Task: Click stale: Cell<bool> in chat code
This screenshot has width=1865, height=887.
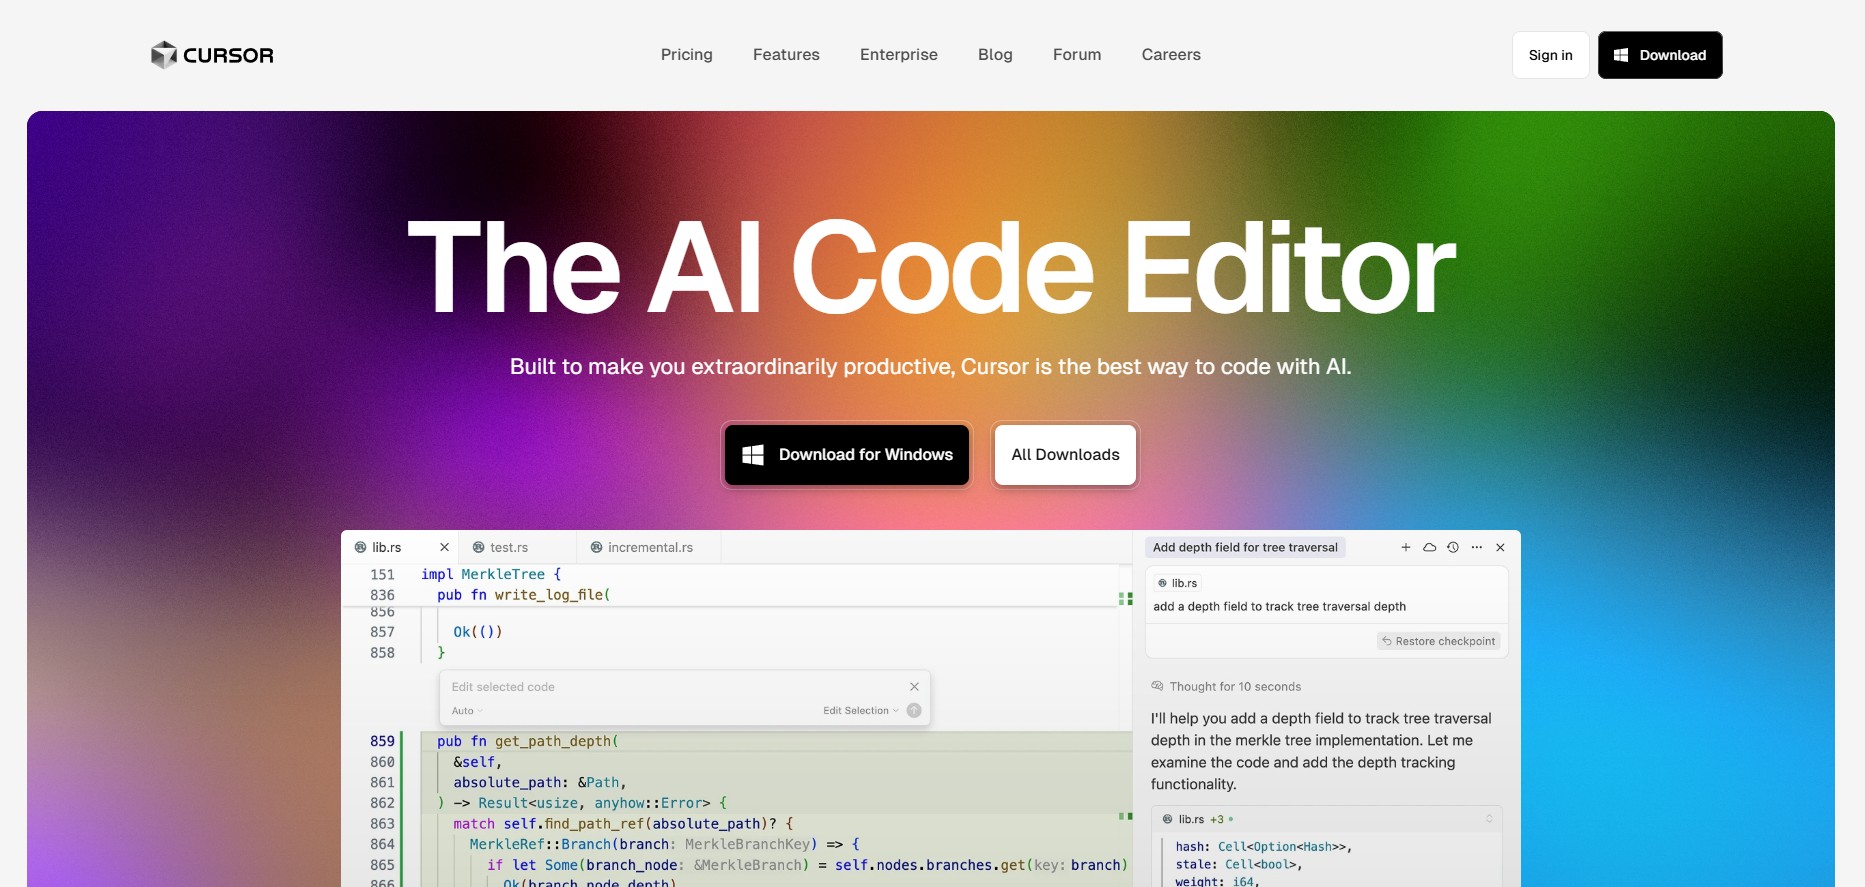Action: point(1239,865)
